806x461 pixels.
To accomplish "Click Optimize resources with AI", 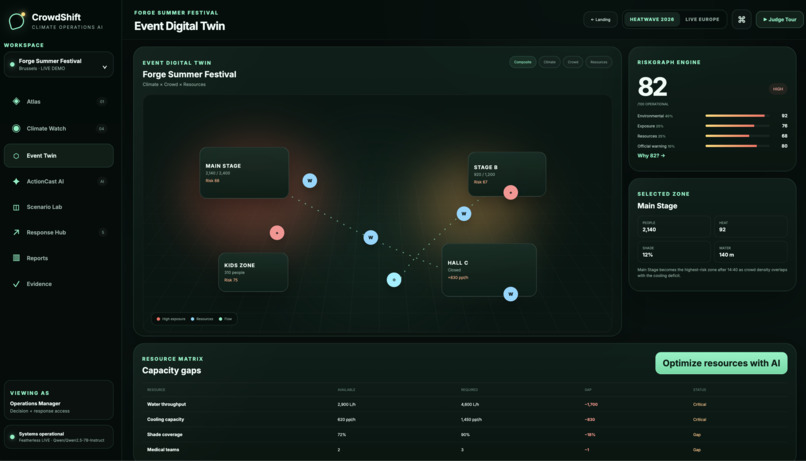I will coord(721,363).
